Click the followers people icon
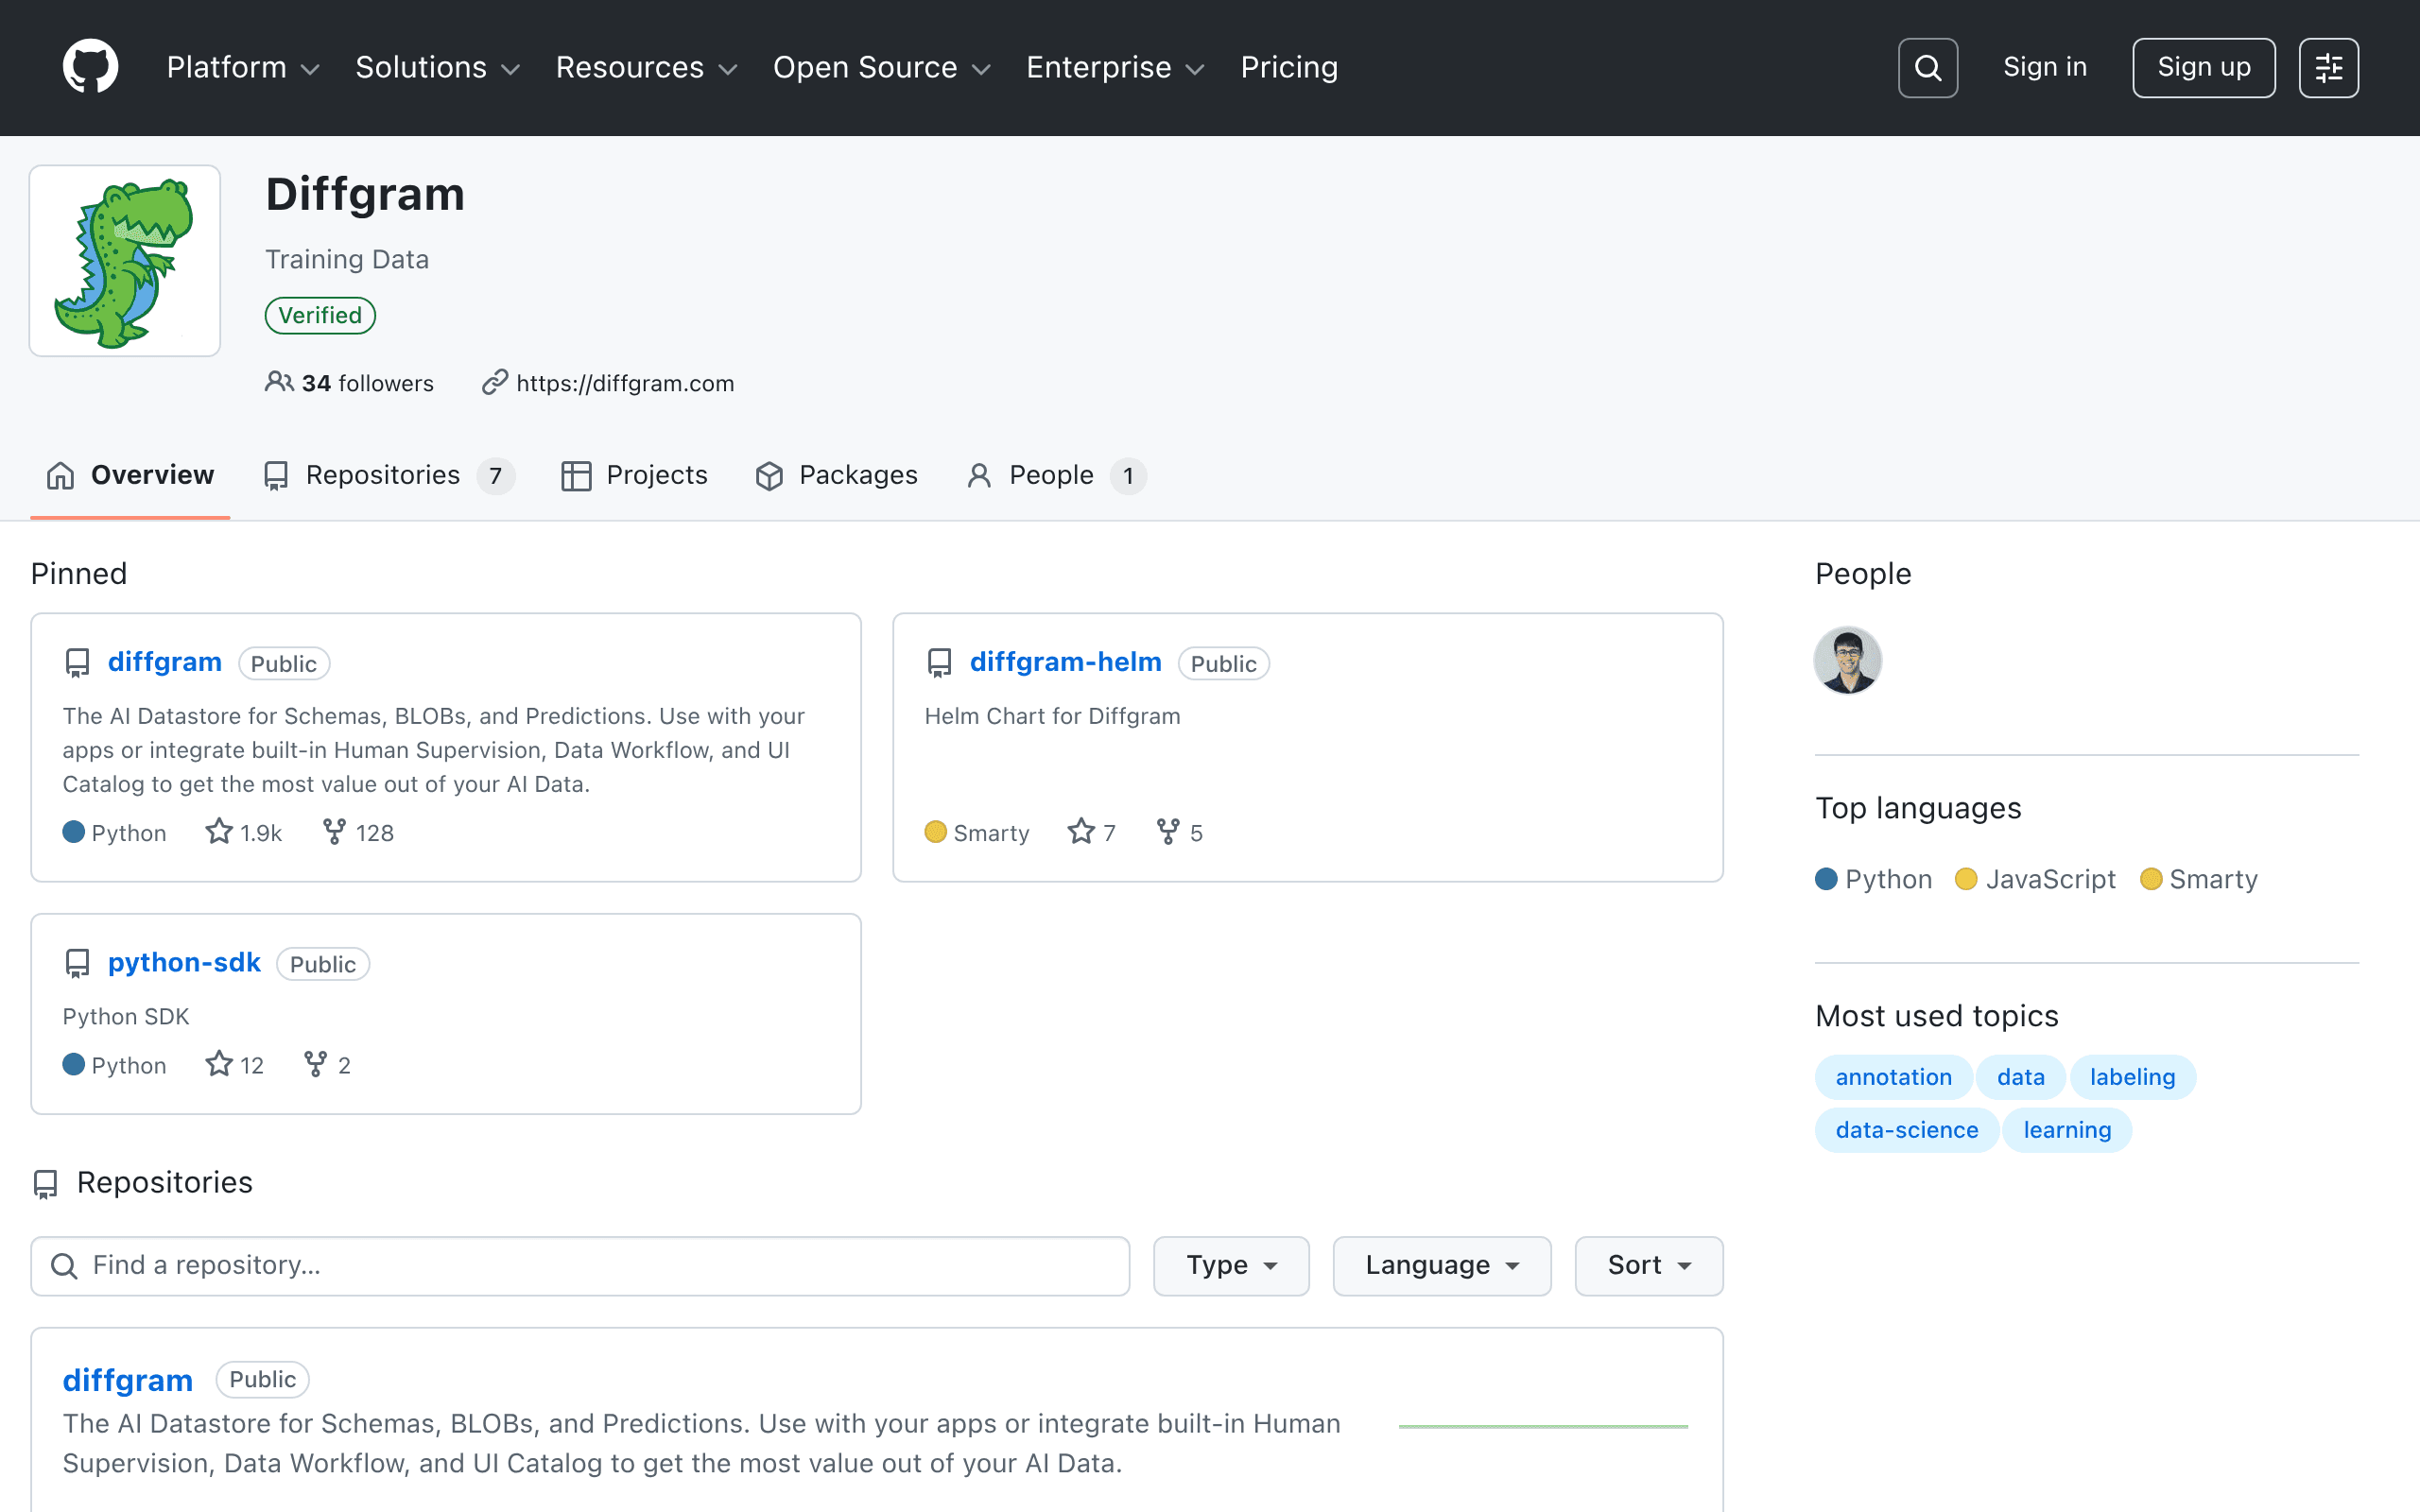Viewport: 2420px width, 1512px height. pyautogui.click(x=279, y=382)
